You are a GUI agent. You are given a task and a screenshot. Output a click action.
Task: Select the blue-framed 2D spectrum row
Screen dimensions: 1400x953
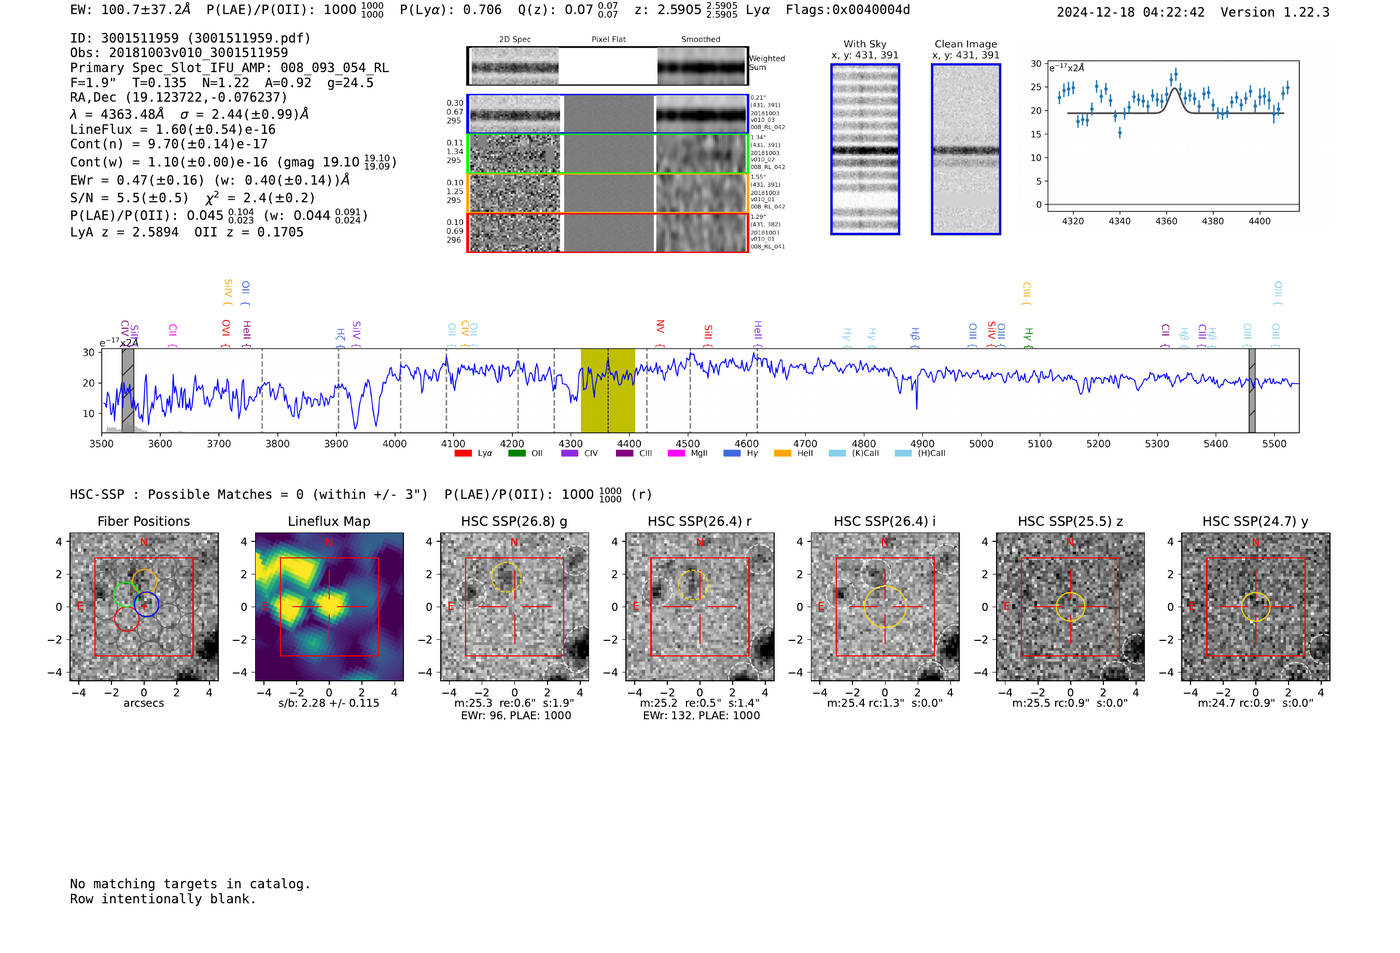coord(608,114)
